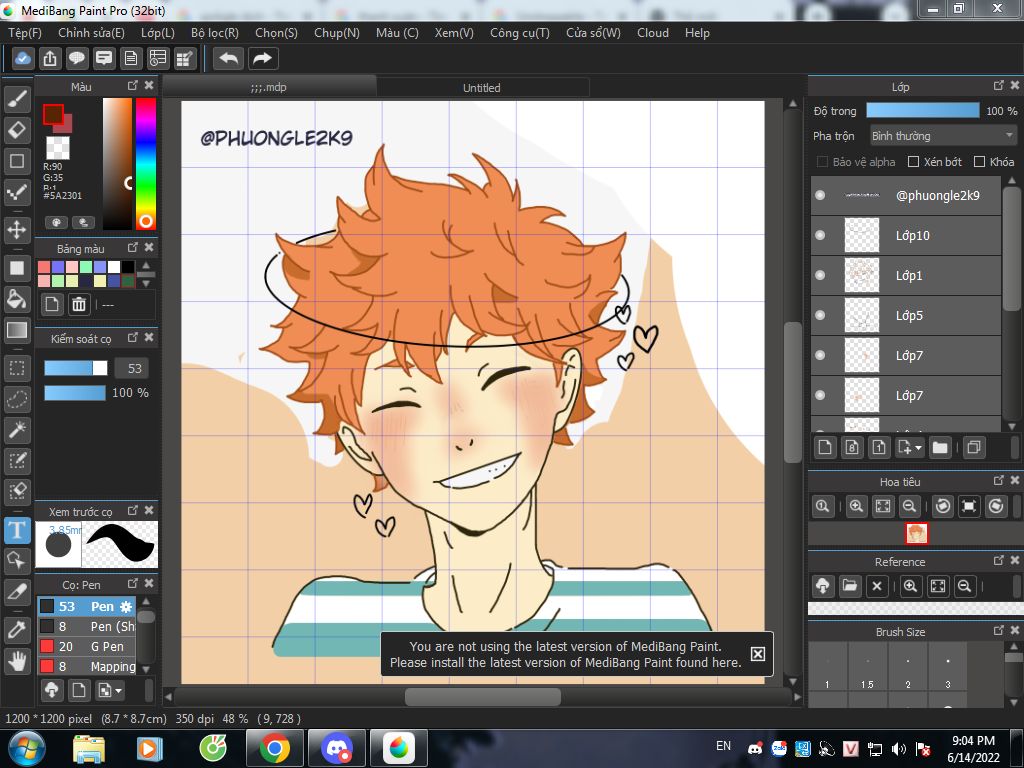Image resolution: width=1024 pixels, height=768 pixels.
Task: Click the export/share toolbar icon
Action: 50,59
